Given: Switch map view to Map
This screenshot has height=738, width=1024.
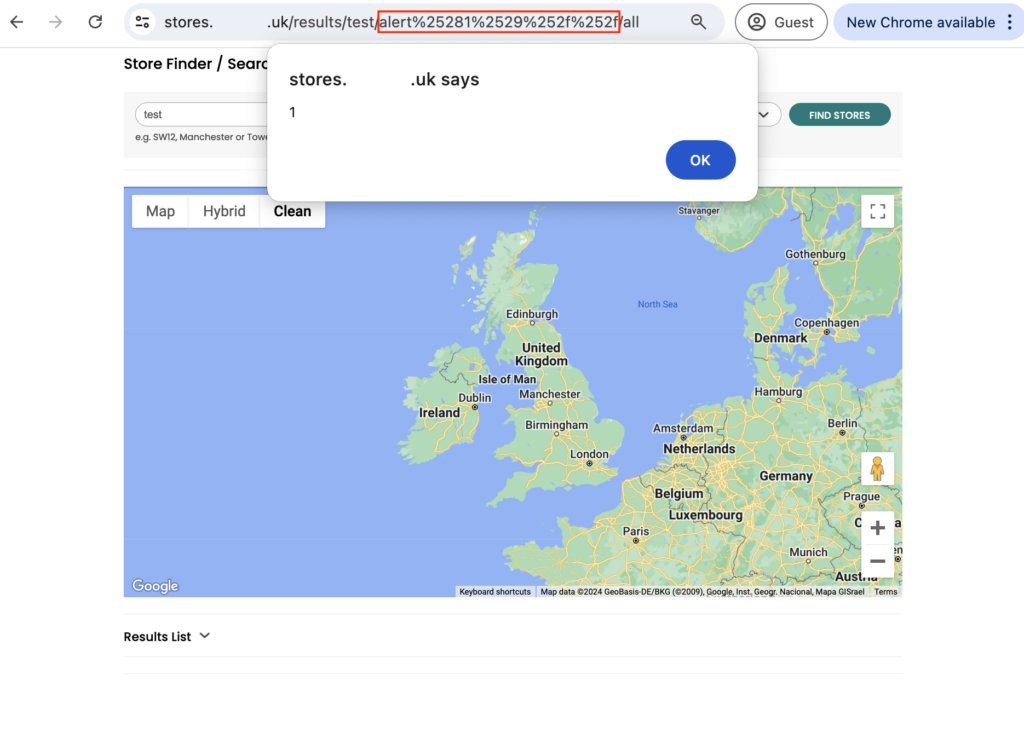Looking at the screenshot, I should point(160,212).
